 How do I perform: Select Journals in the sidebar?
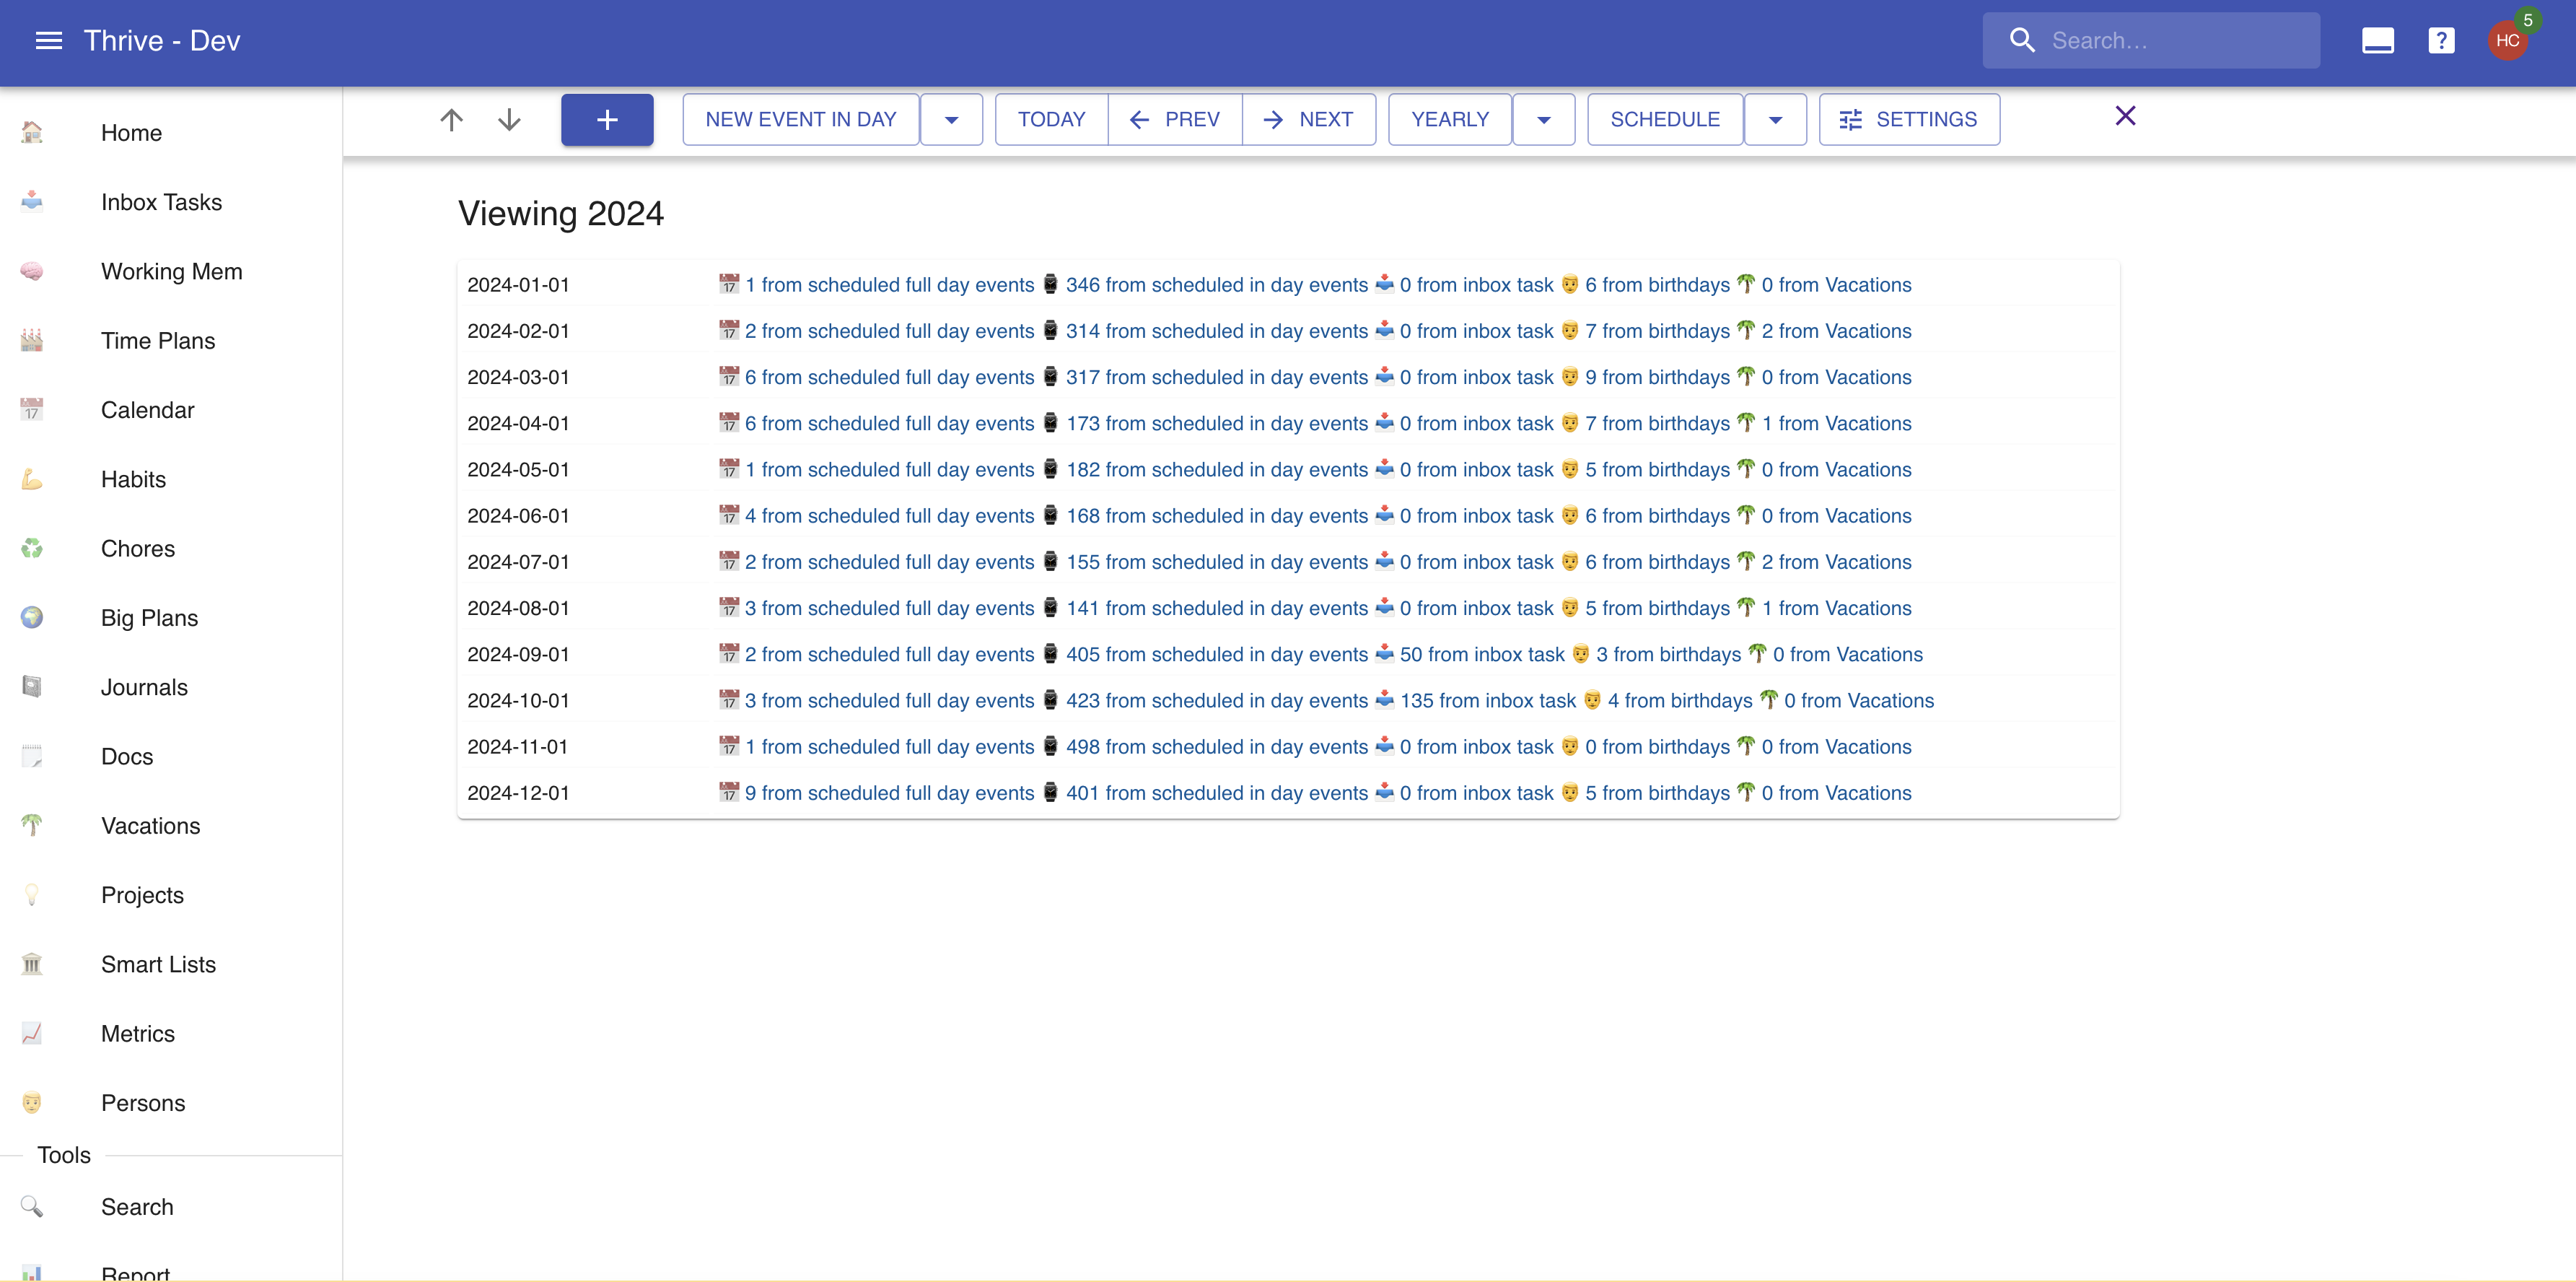point(144,686)
